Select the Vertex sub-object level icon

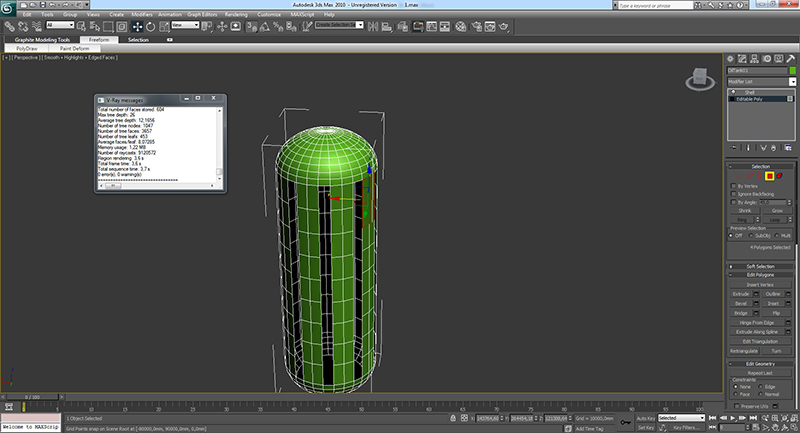[x=740, y=176]
